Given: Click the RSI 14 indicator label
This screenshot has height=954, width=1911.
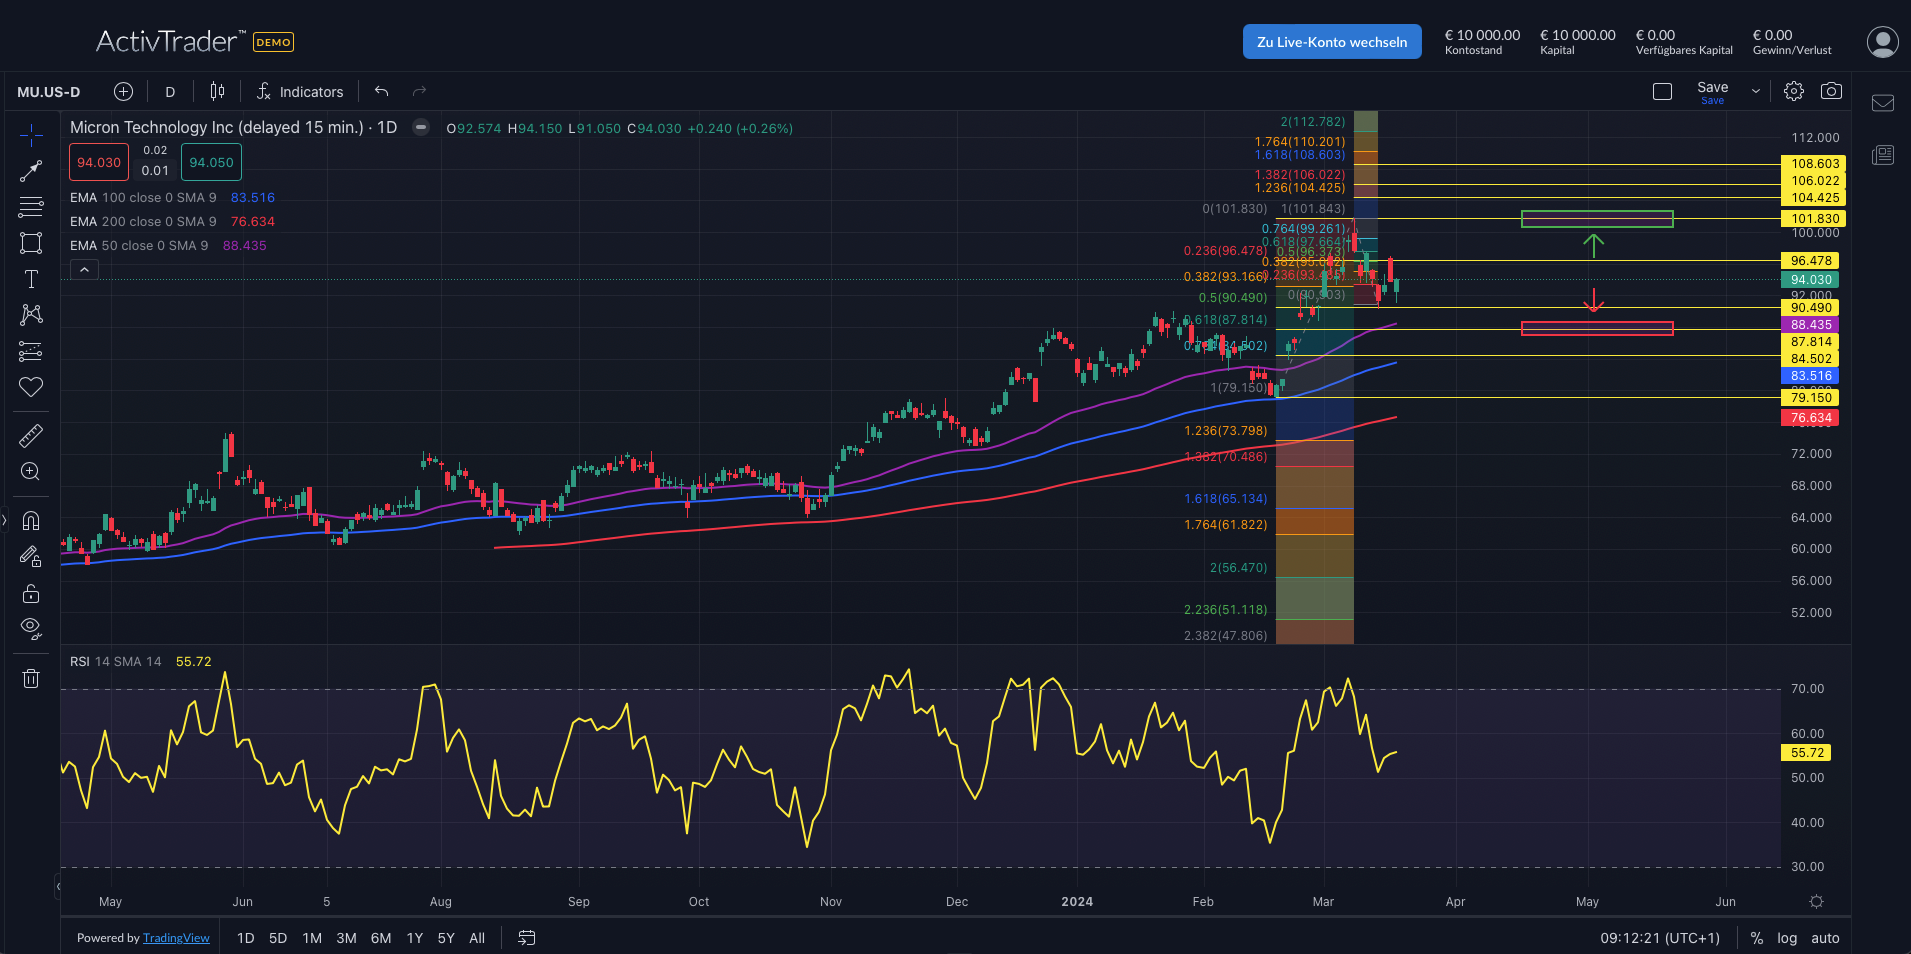Looking at the screenshot, I should pos(89,661).
